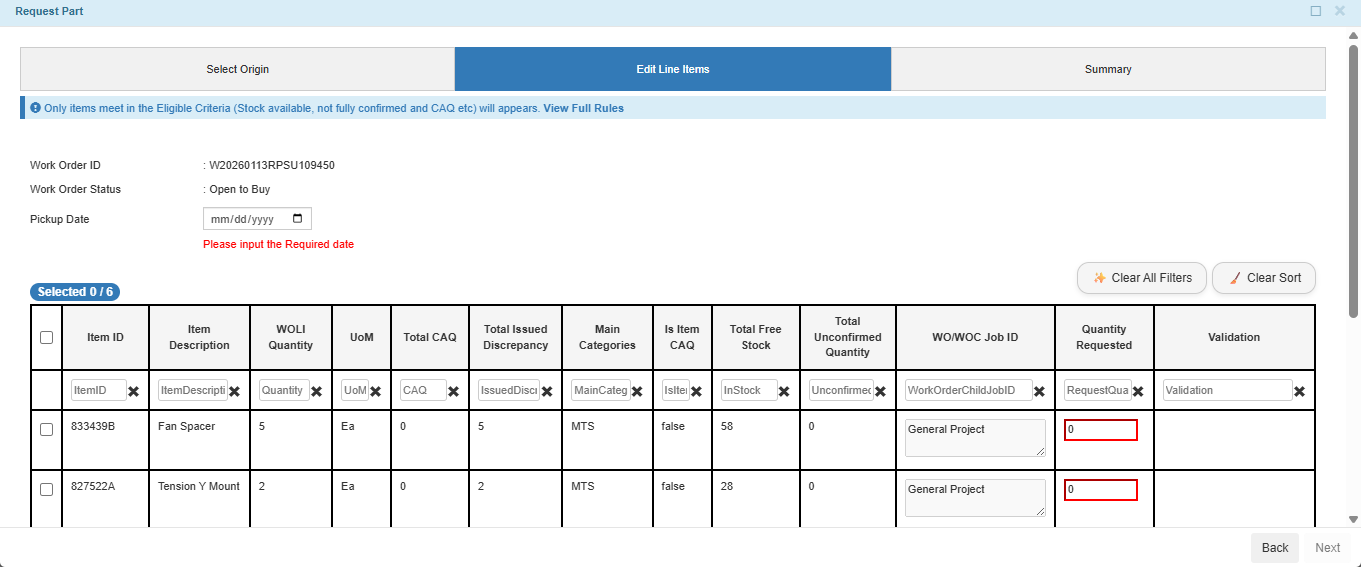Screen dimensions: 1361x567
Task: Go to the Summary step tab
Action: coord(1108,70)
